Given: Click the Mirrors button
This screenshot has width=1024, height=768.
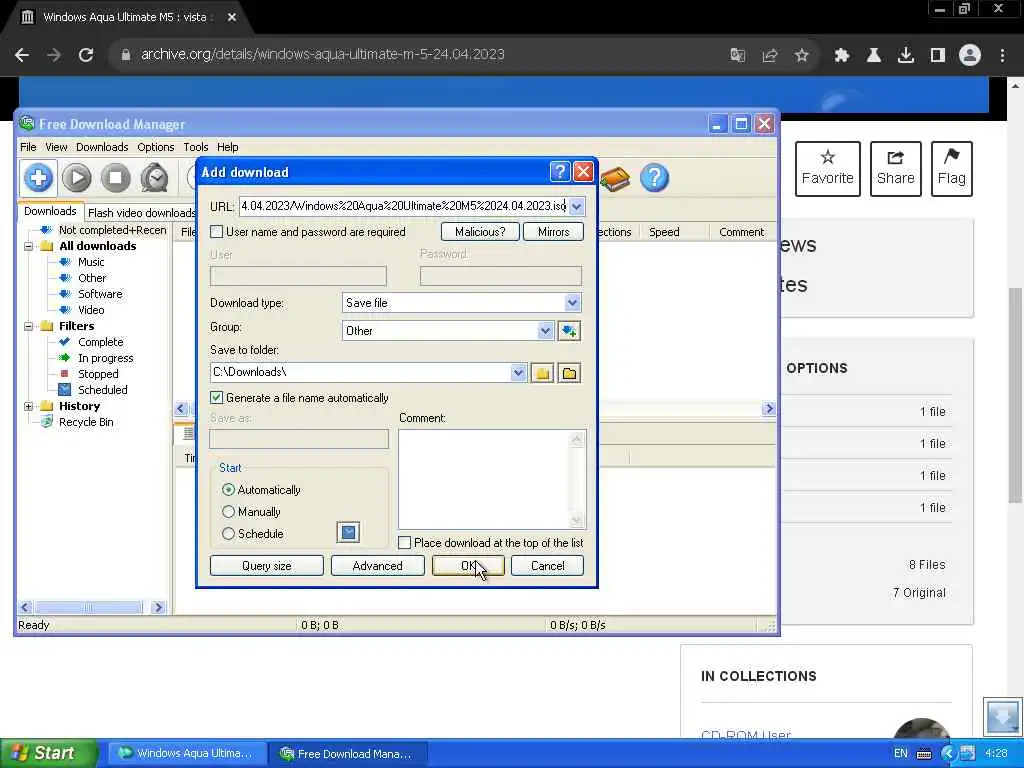Looking at the screenshot, I should 553,232.
